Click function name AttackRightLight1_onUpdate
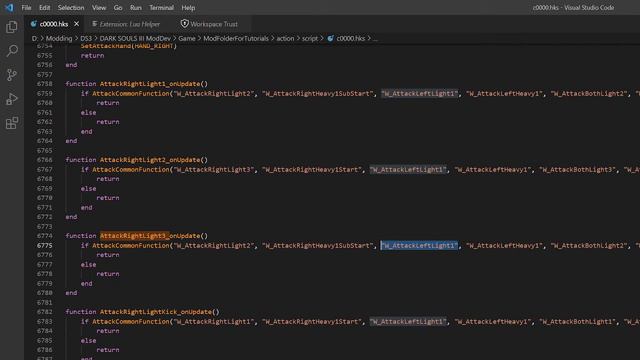Viewport: 640px width, 360px height. (x=150, y=84)
